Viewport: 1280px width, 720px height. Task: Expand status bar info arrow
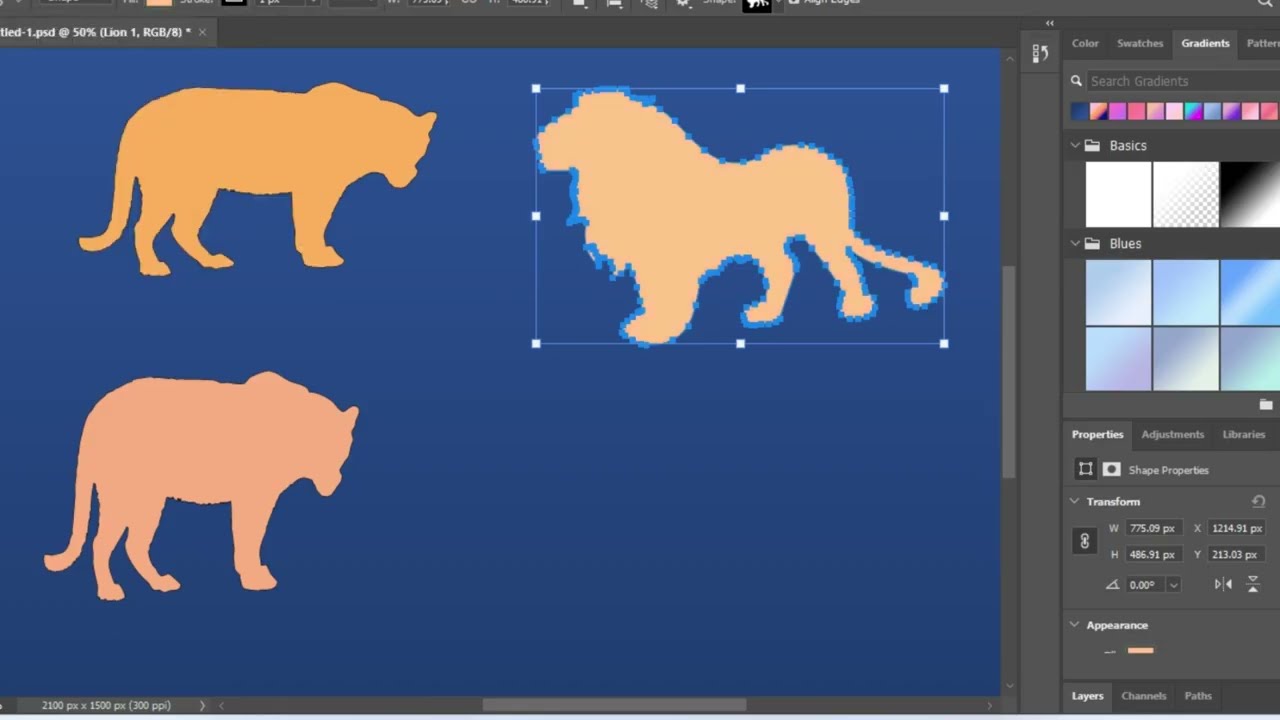click(x=202, y=705)
